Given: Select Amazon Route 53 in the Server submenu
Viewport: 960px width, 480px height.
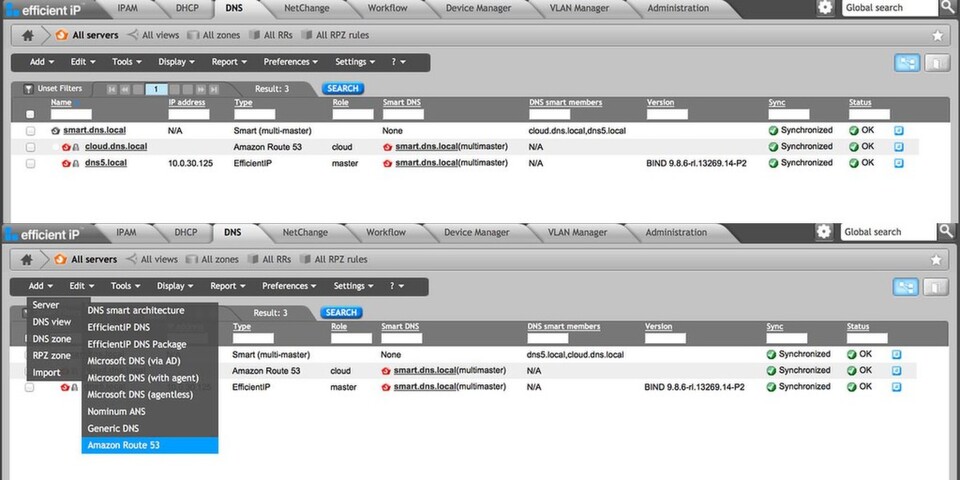Looking at the screenshot, I should [150, 445].
